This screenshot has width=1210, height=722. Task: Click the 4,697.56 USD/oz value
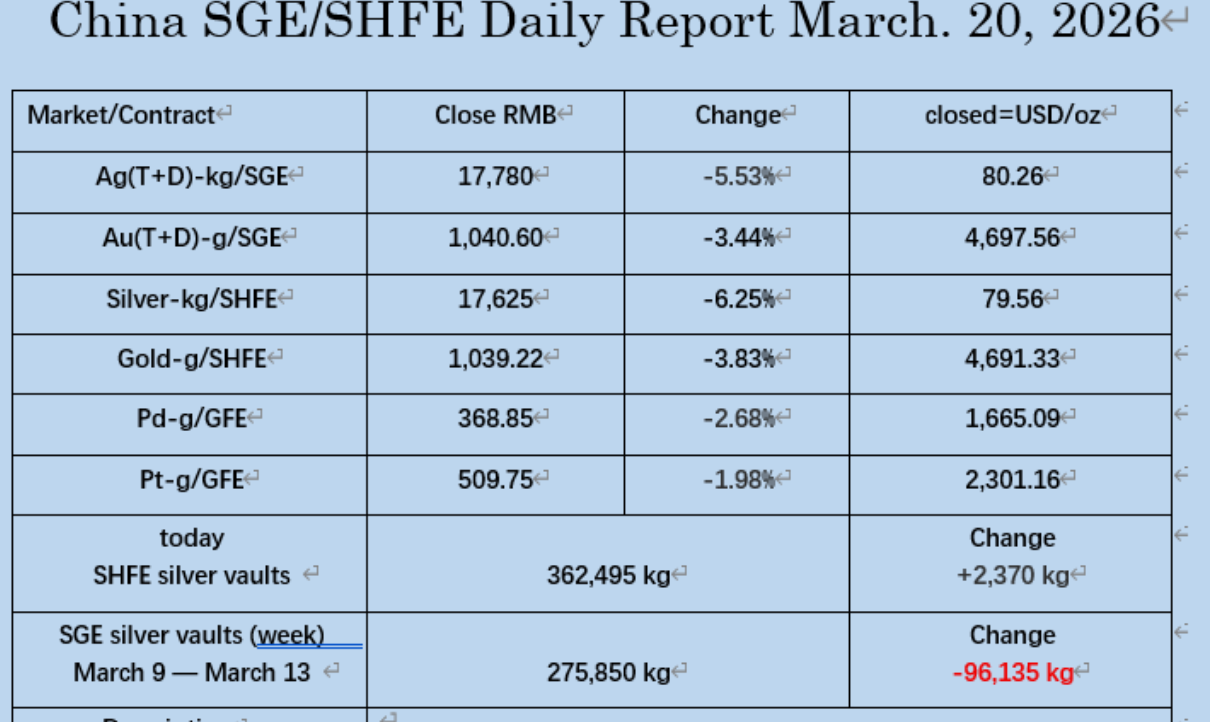point(1012,238)
